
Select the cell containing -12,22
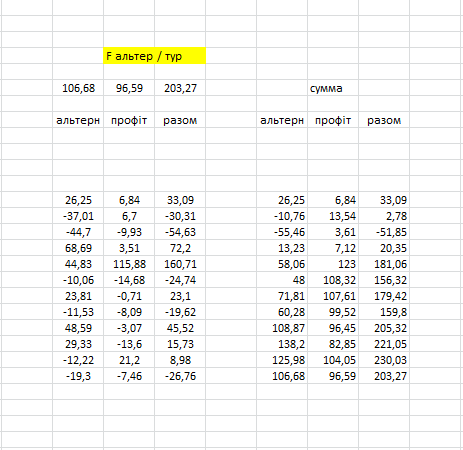tap(78, 360)
